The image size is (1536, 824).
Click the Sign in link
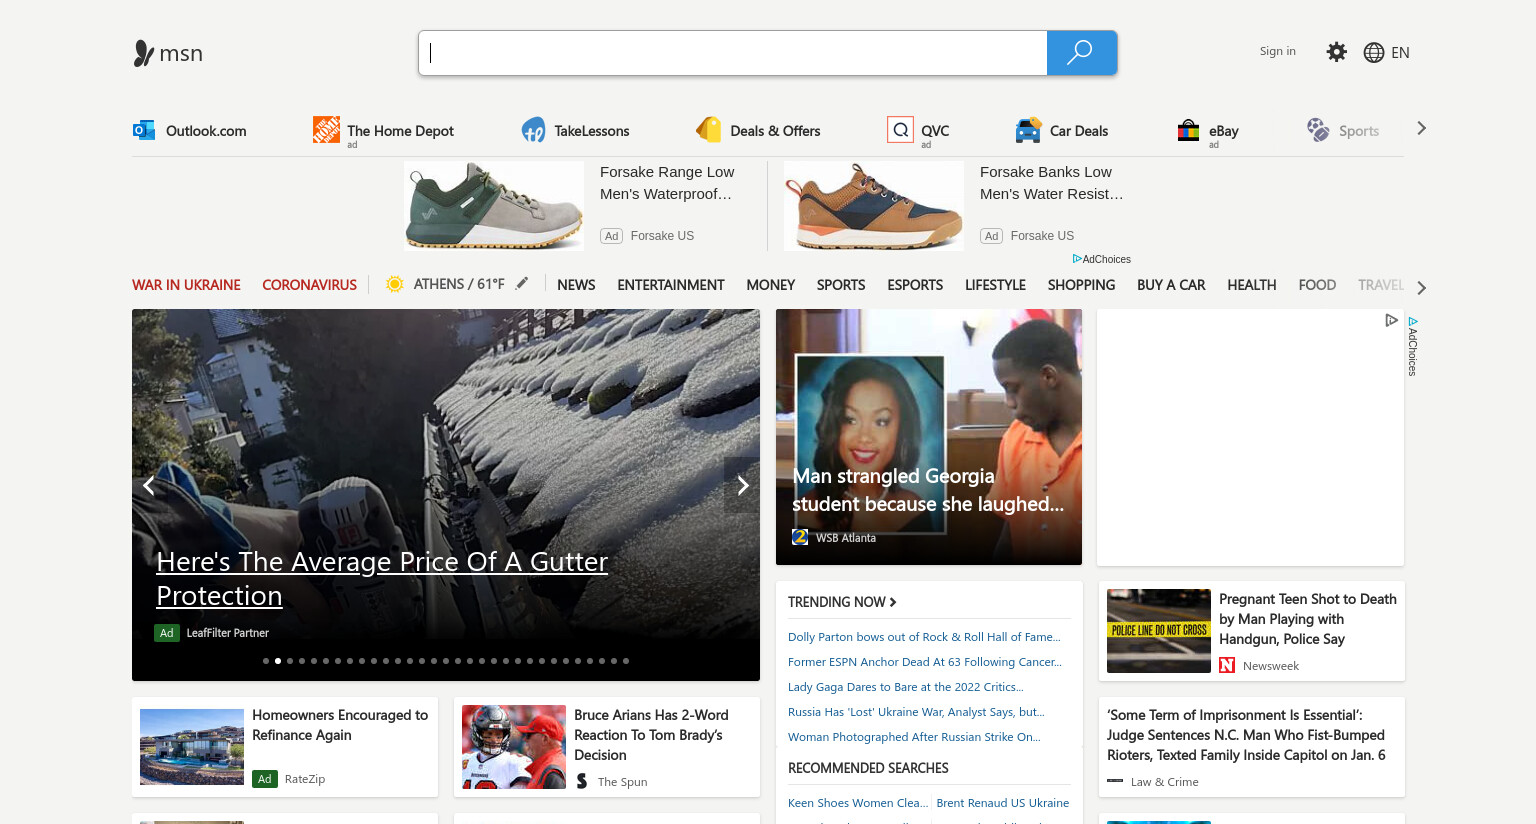(1277, 51)
